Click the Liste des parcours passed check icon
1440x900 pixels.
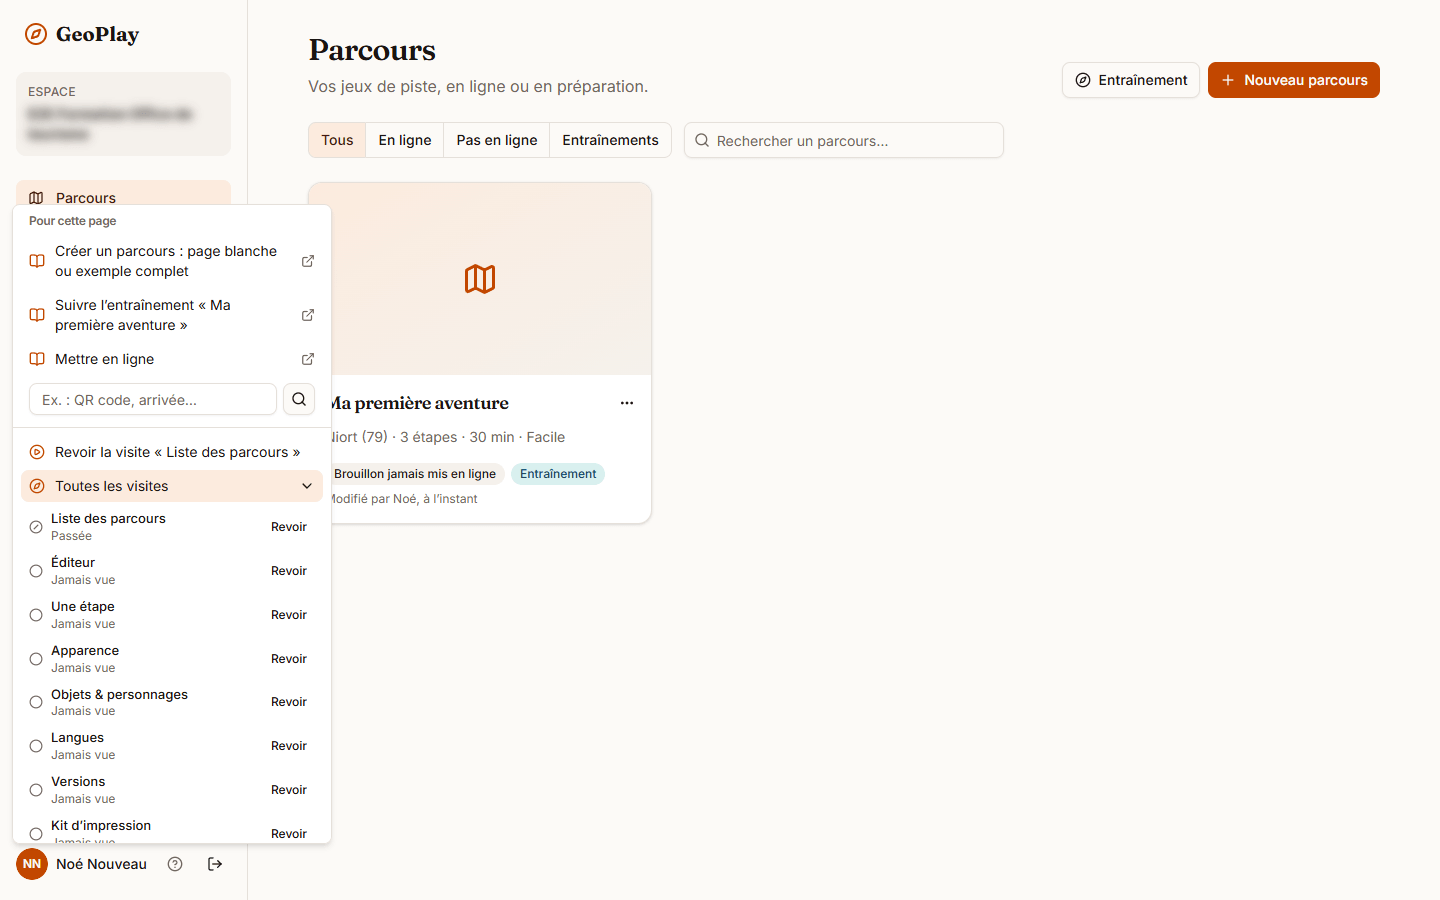36,527
